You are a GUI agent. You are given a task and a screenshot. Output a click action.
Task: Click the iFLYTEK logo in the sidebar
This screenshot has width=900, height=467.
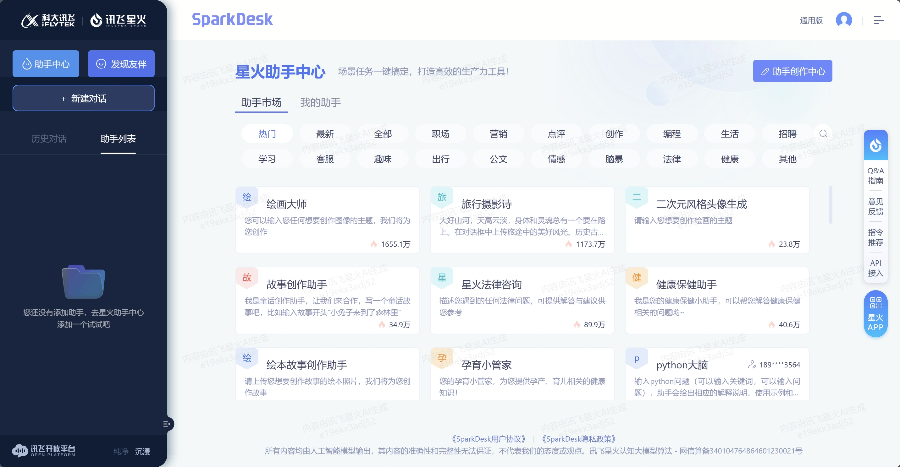coord(48,21)
